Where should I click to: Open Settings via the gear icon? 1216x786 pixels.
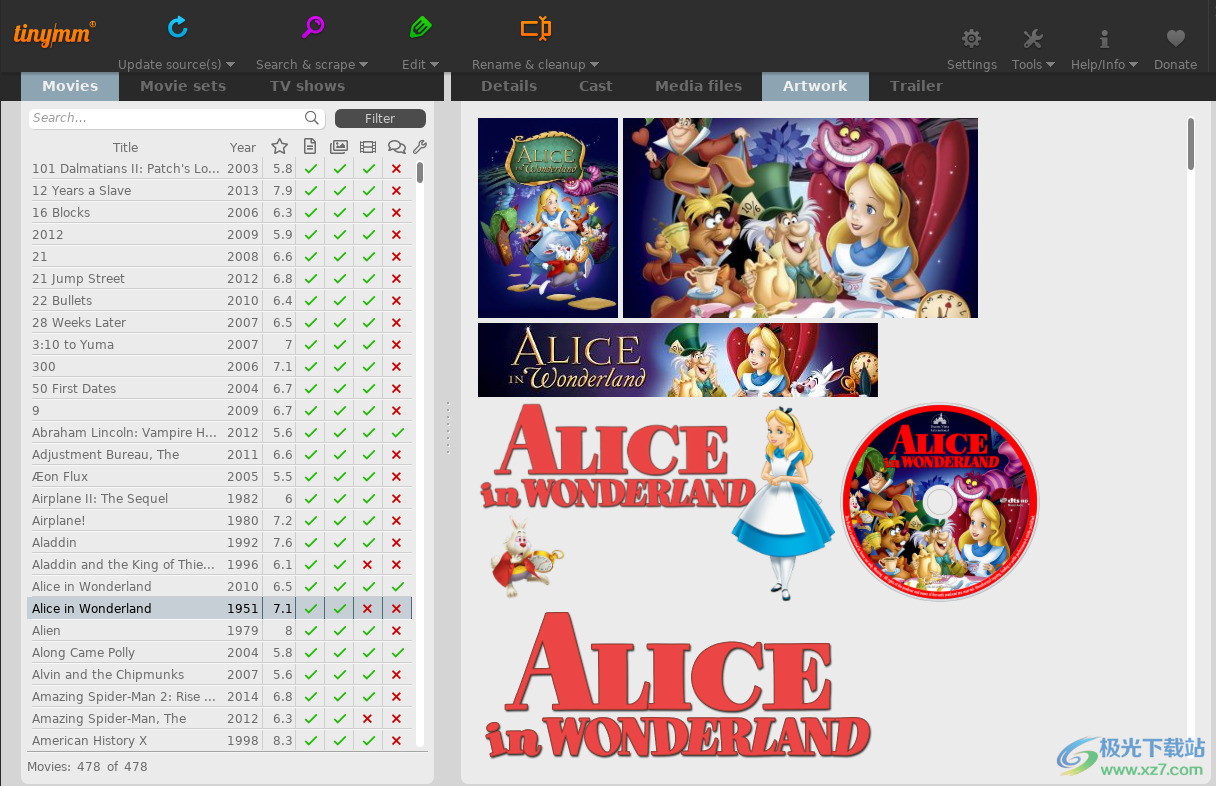(971, 39)
